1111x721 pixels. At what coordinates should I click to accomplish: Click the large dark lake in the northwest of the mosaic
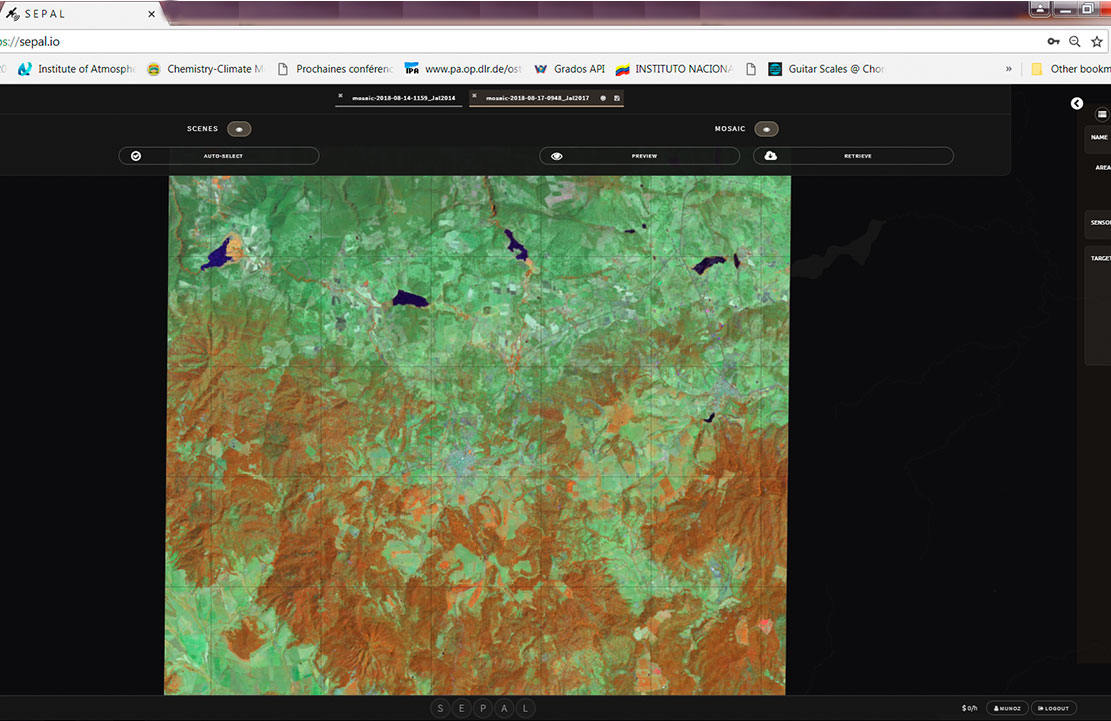coord(217,255)
